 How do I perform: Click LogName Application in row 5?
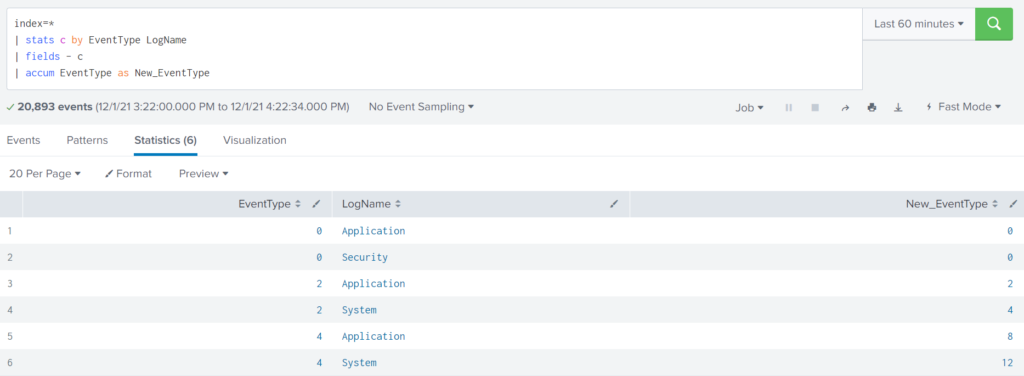(x=374, y=336)
